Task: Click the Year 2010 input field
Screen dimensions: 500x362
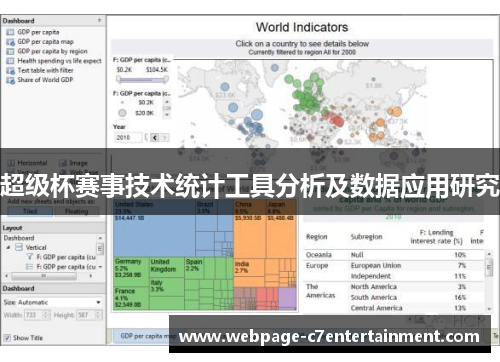Action: (x=128, y=137)
